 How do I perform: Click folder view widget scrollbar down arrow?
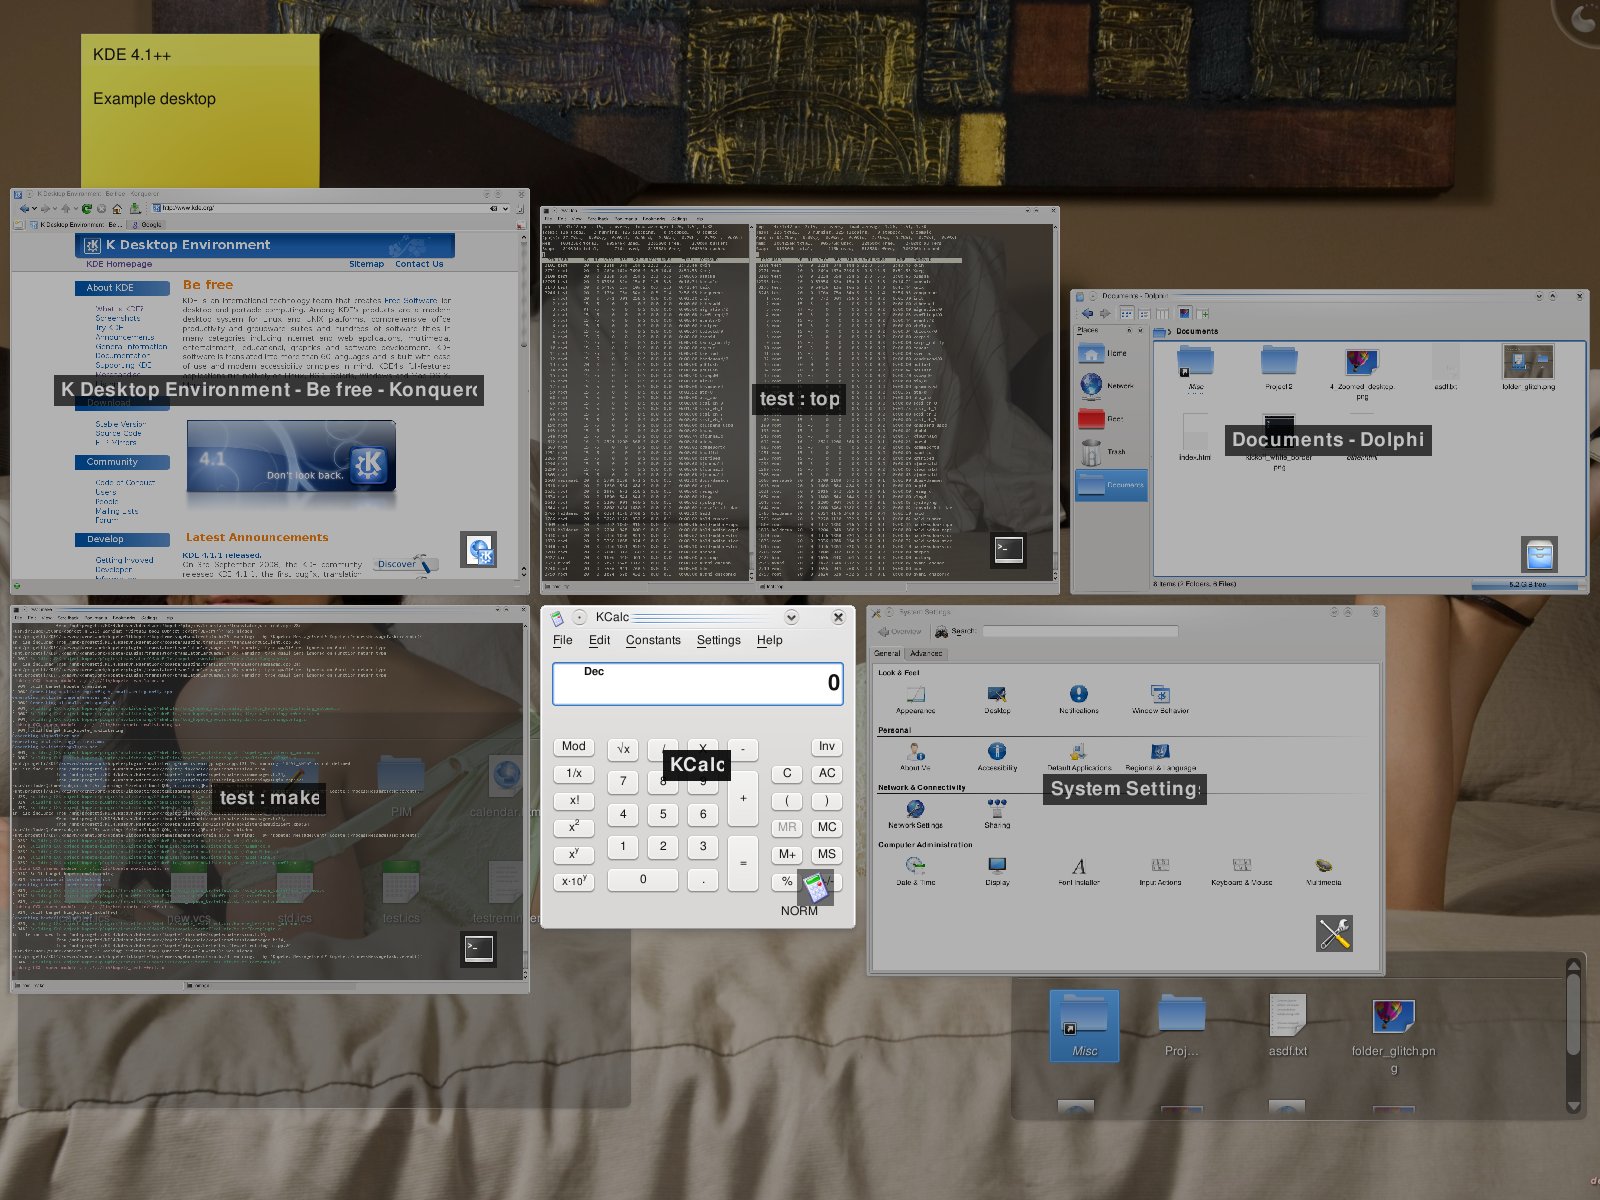point(1573,1106)
